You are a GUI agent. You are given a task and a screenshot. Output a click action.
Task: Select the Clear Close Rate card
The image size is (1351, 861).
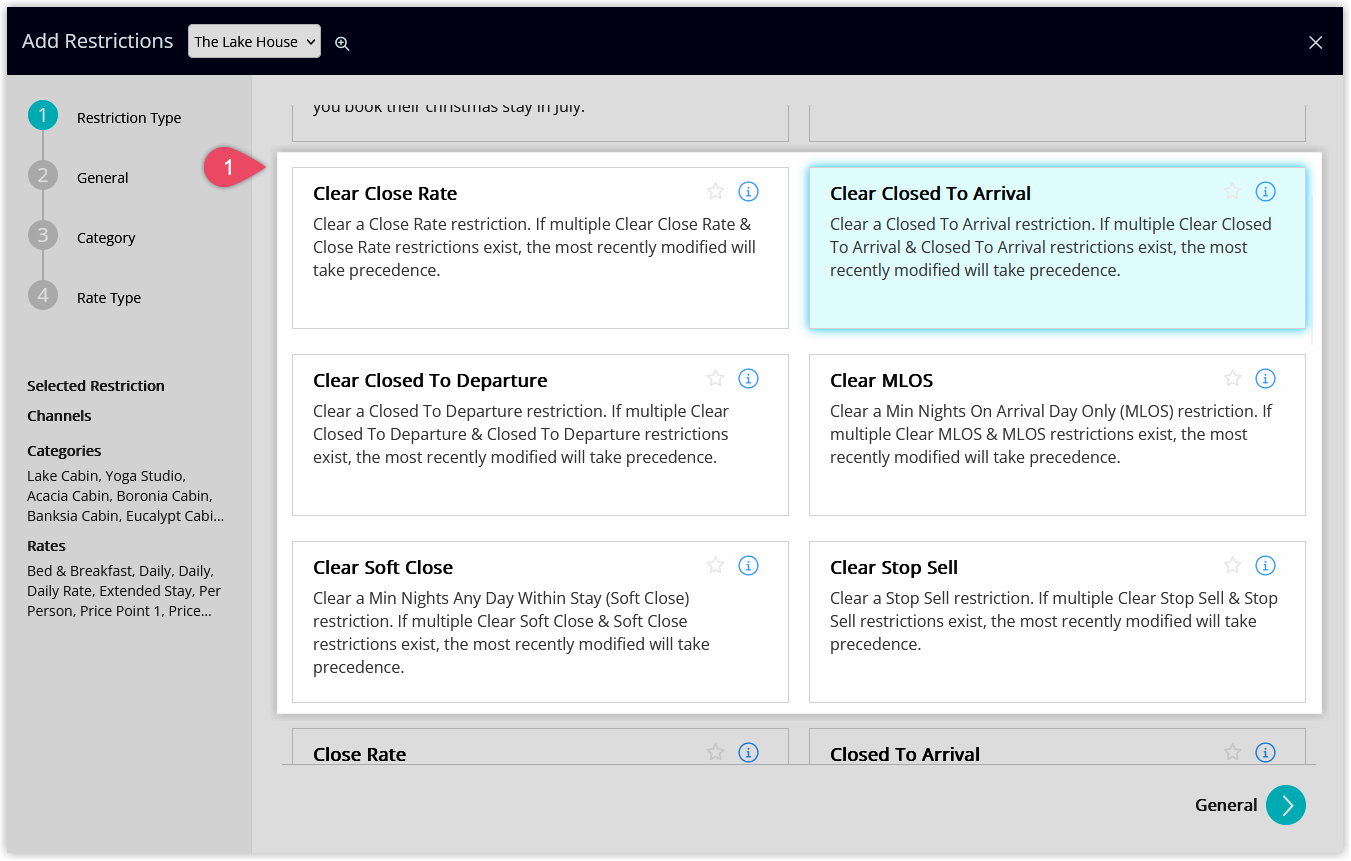(540, 248)
